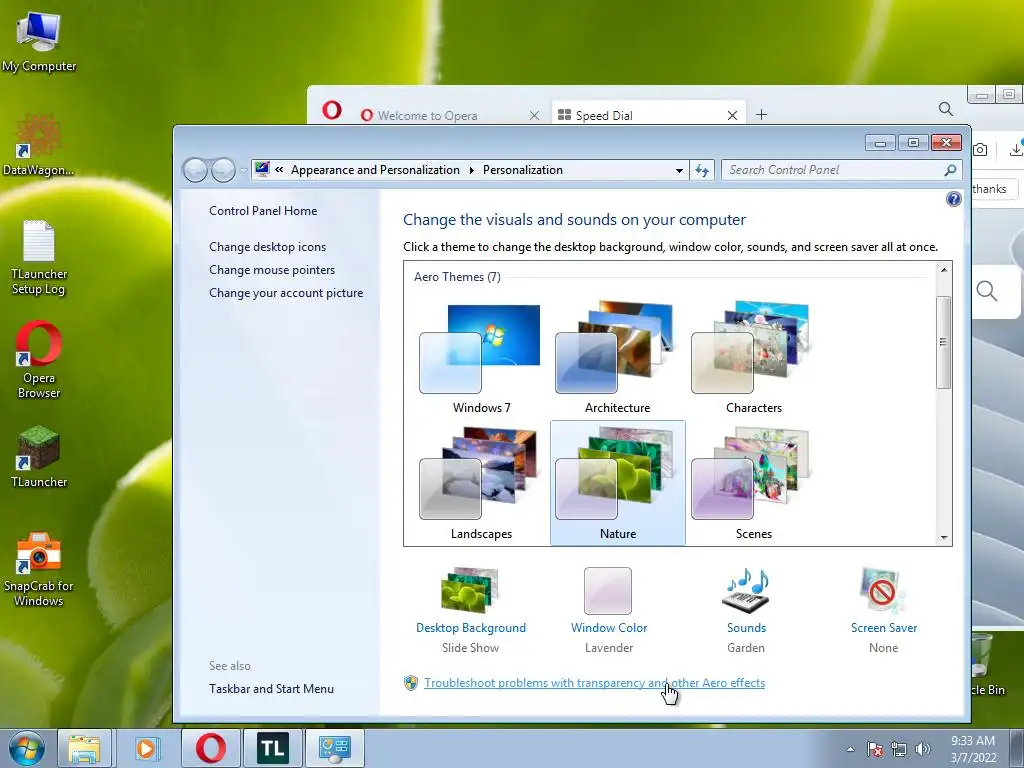This screenshot has height=768, width=1024.
Task: Open the volume speaker tray icon
Action: click(x=922, y=749)
